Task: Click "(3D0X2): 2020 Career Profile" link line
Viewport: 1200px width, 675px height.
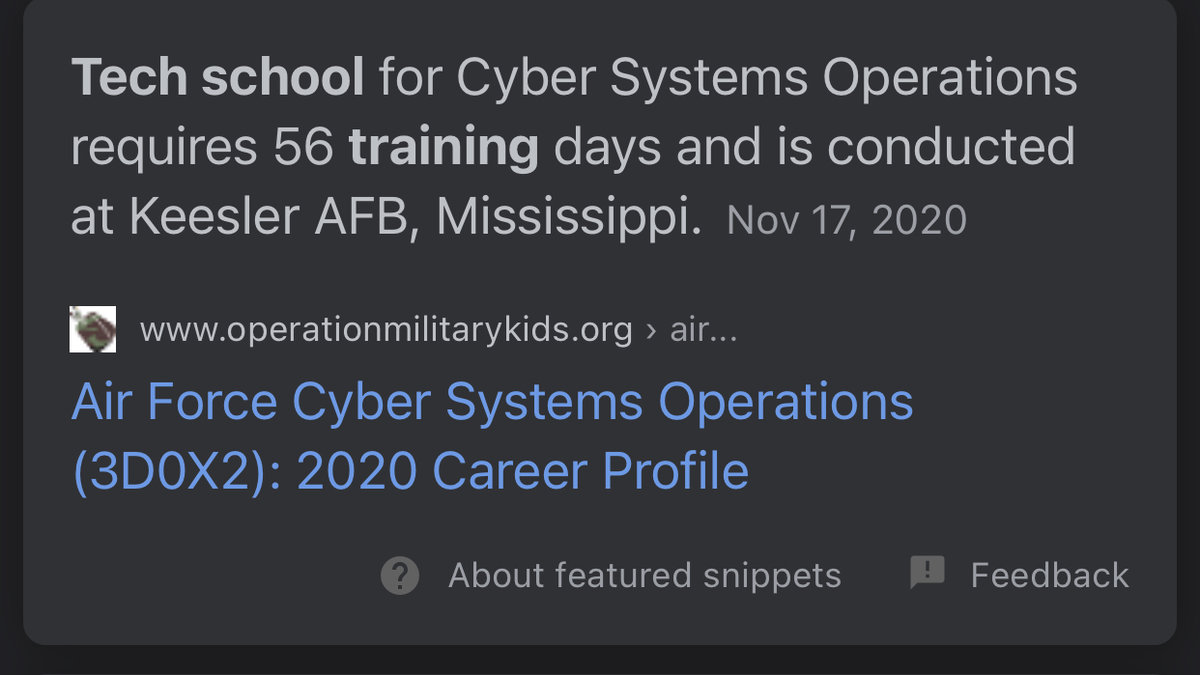Action: 410,471
